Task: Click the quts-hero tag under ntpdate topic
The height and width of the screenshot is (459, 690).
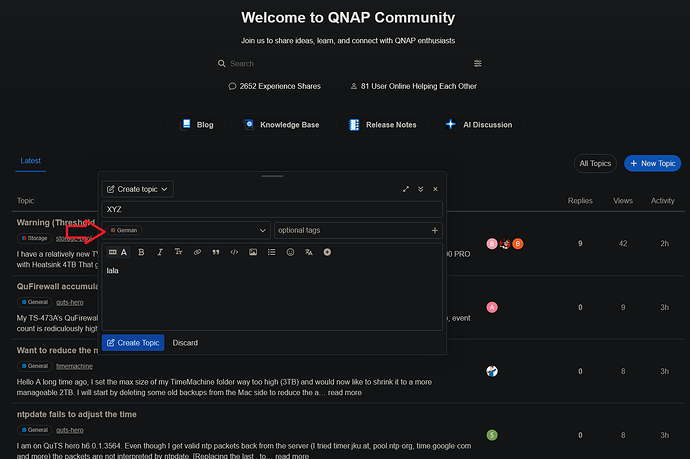Action: coord(70,430)
